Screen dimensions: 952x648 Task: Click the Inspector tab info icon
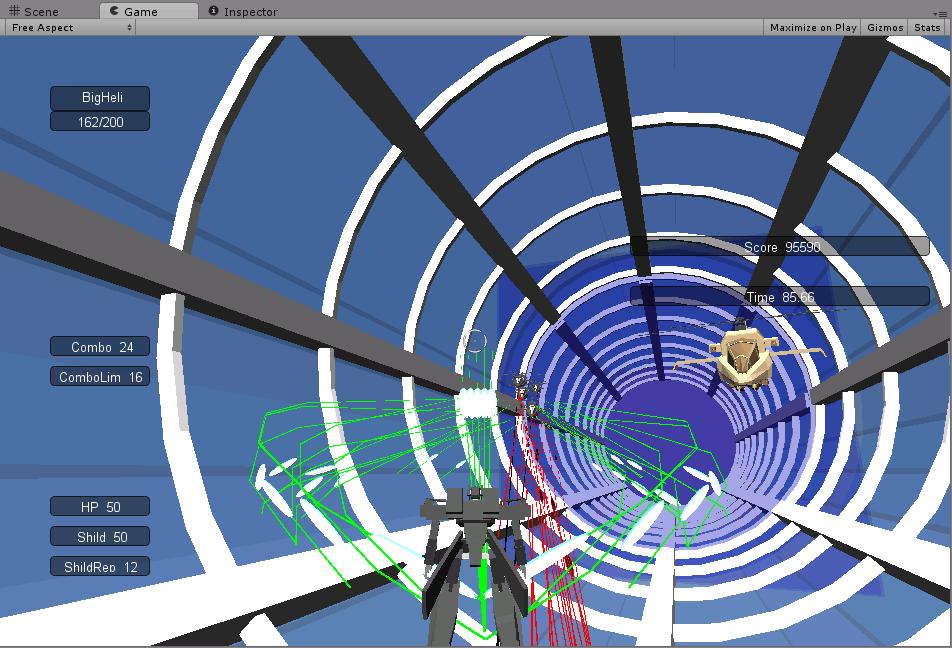[x=213, y=10]
